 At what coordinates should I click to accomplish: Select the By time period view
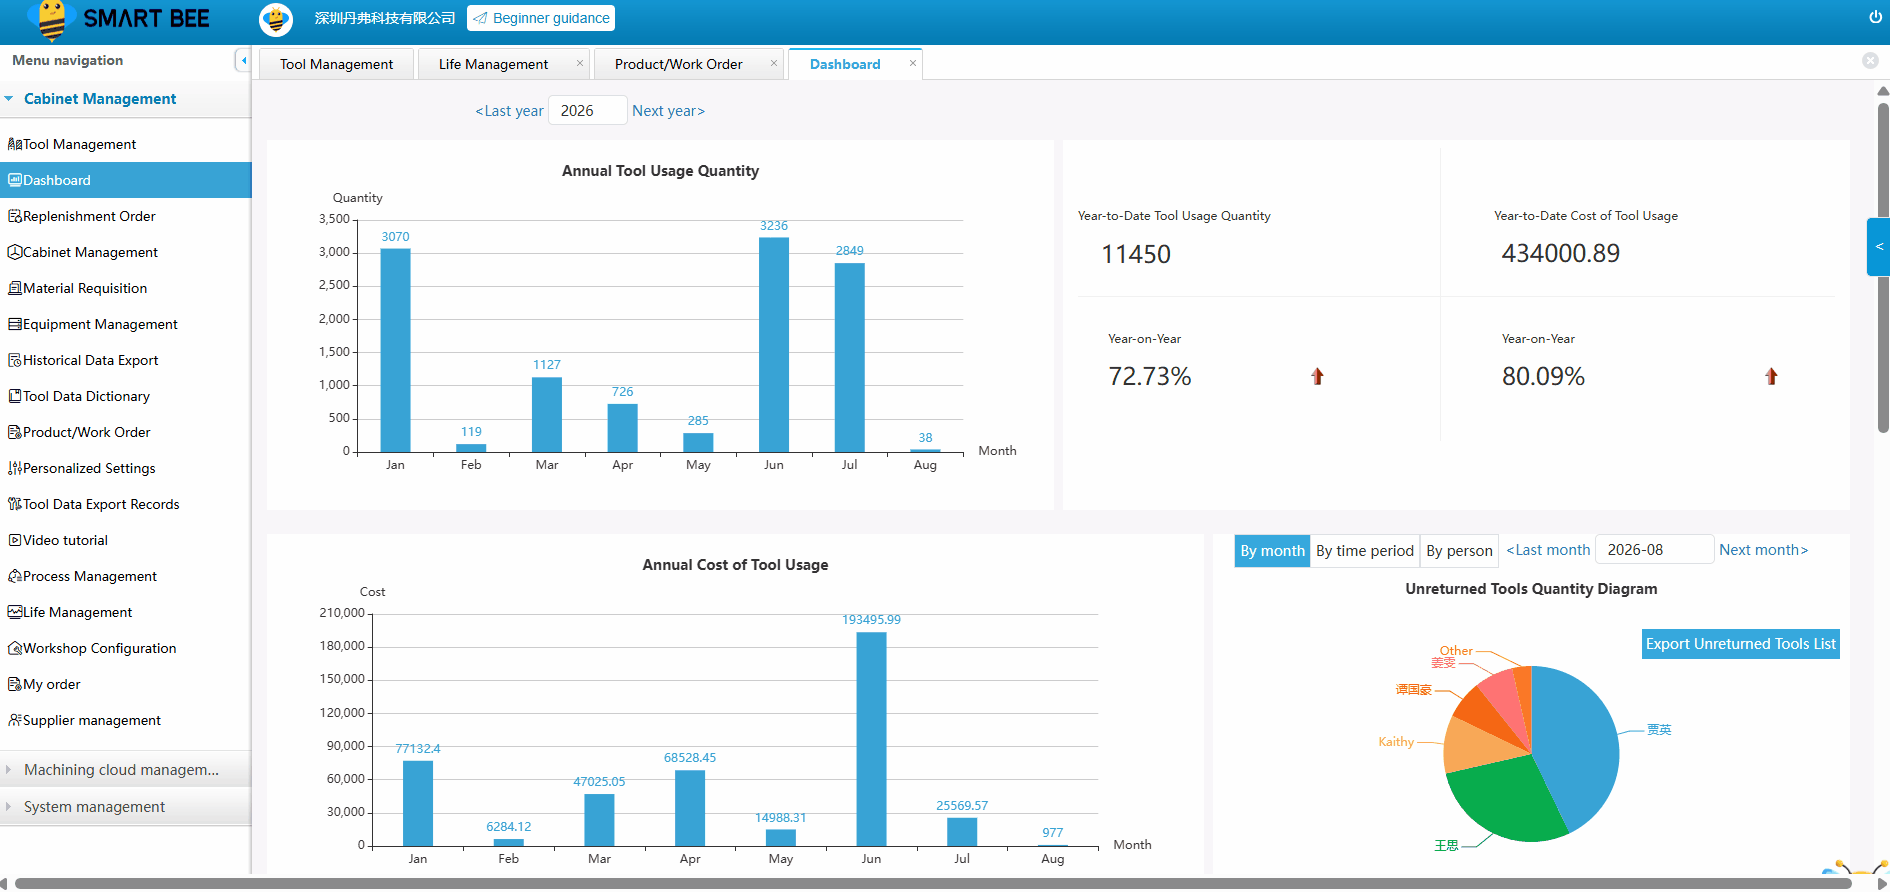[1365, 551]
